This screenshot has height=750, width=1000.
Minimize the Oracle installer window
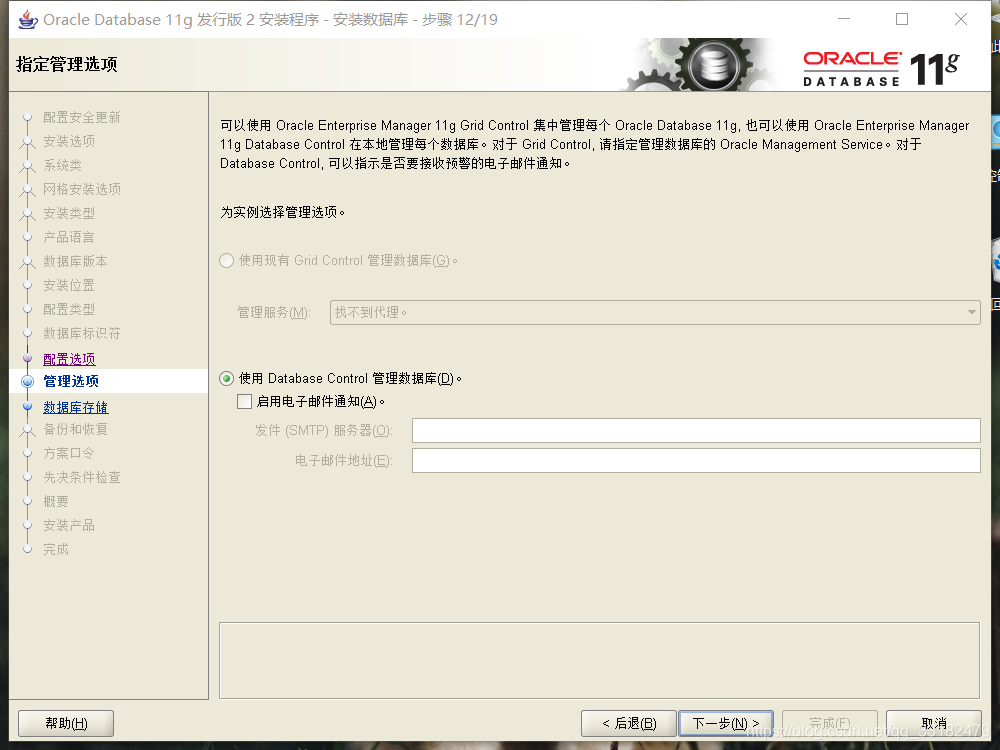click(844, 20)
